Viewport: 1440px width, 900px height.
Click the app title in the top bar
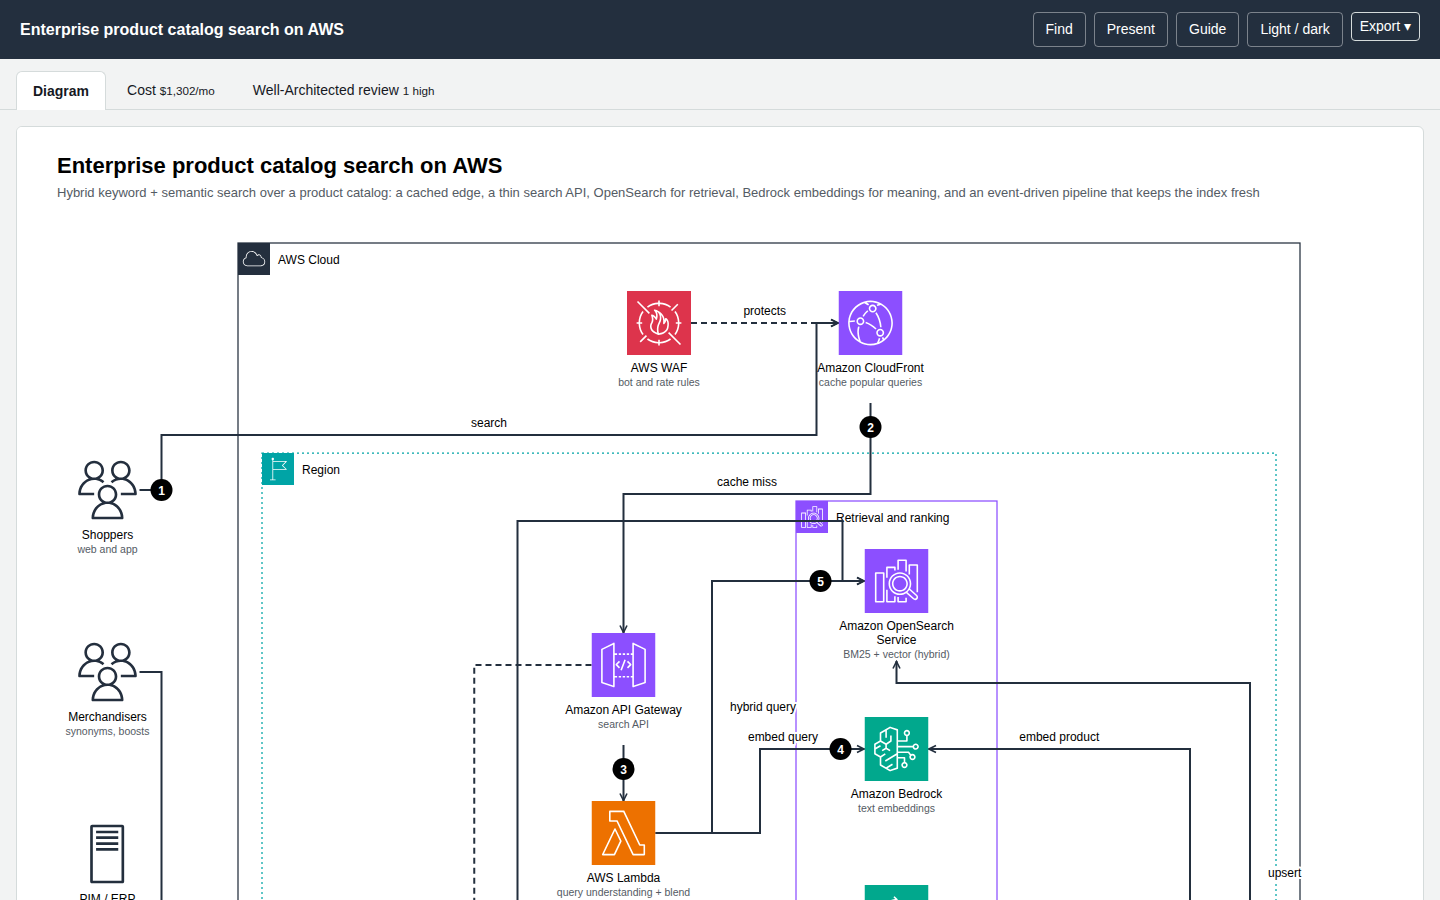tap(182, 29)
